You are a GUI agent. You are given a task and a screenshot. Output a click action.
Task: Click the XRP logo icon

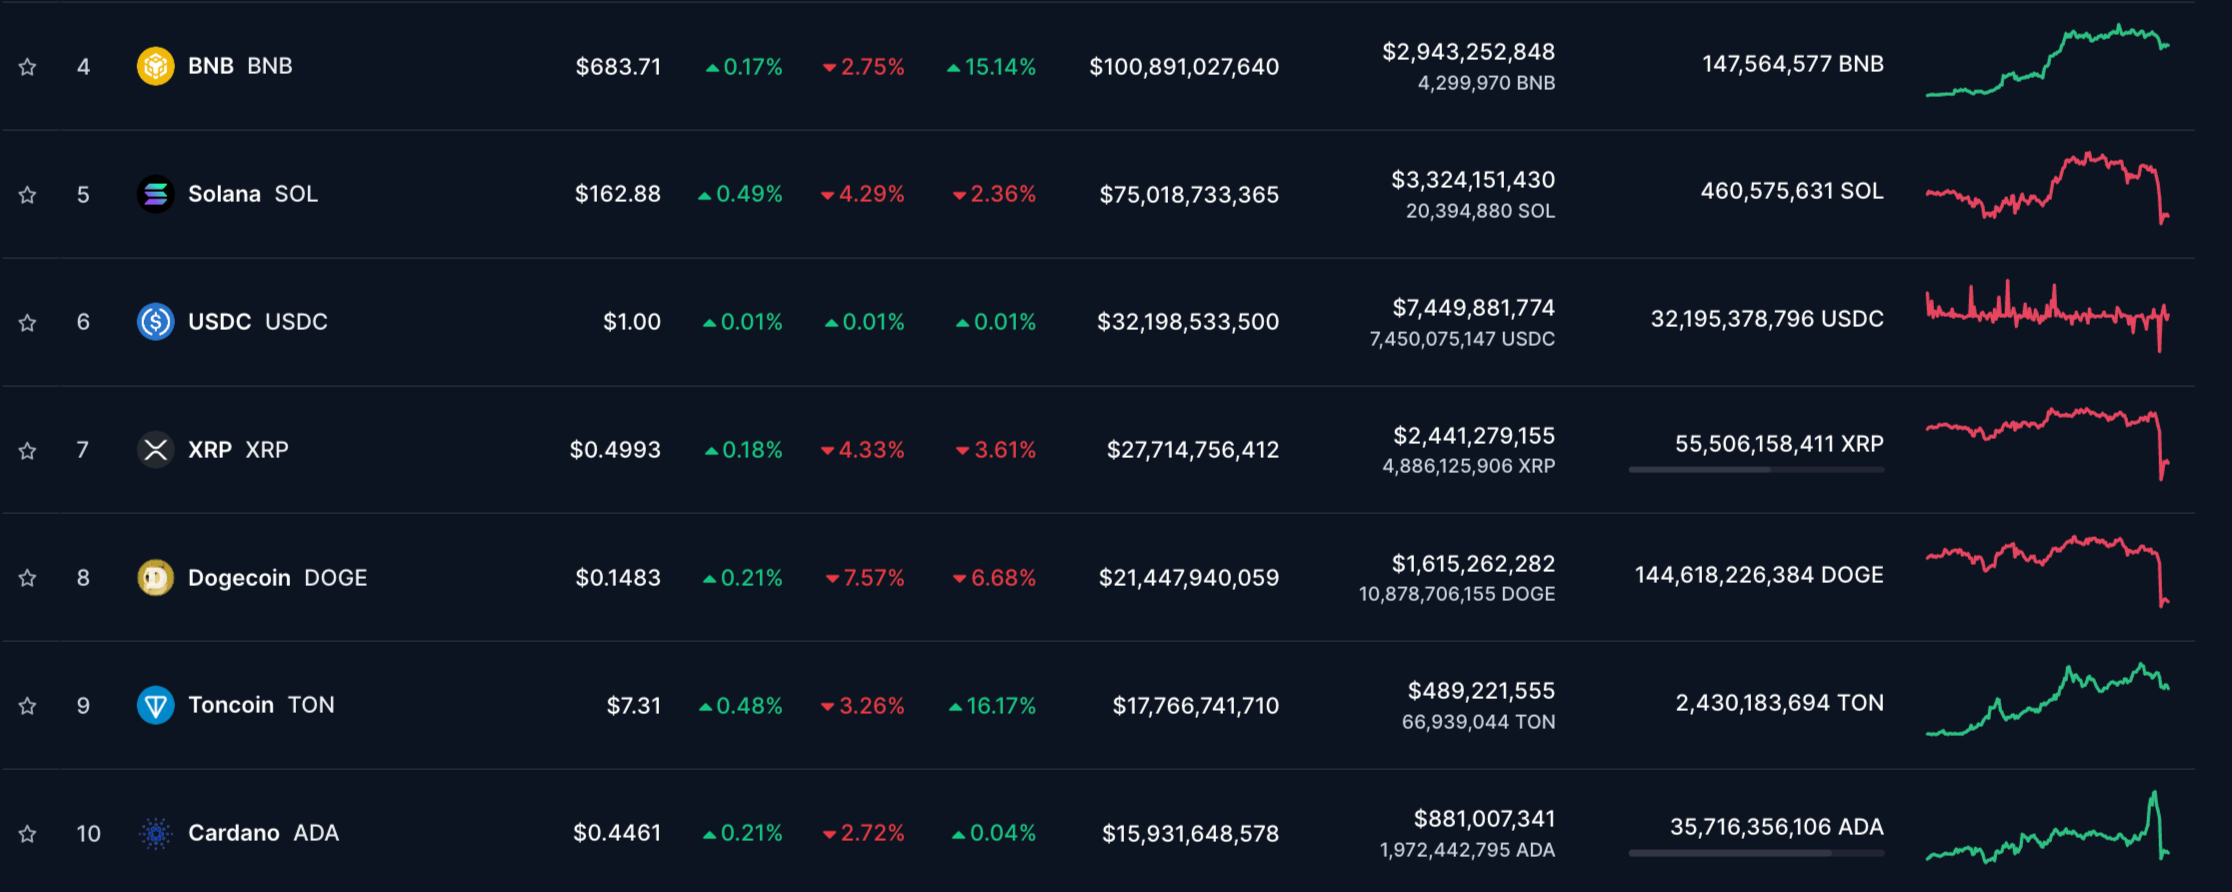pos(157,450)
